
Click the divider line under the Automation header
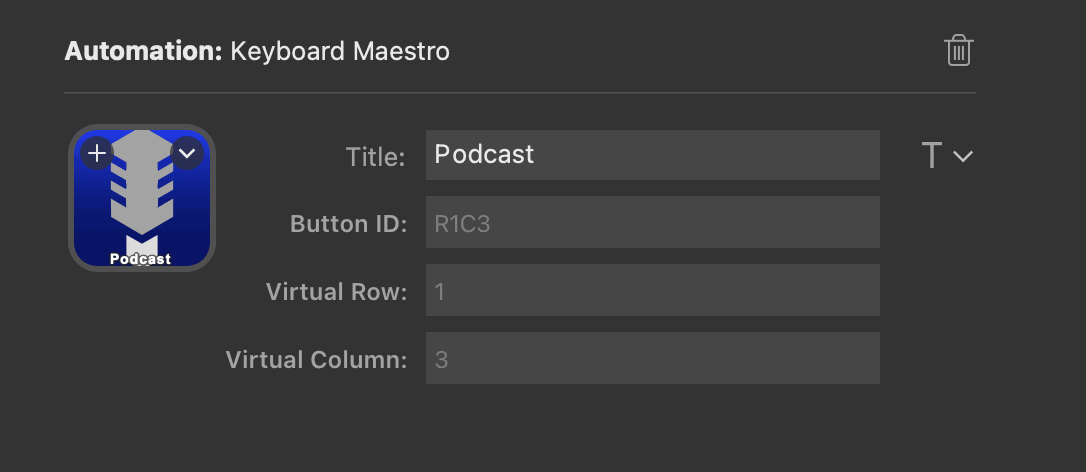coord(519,92)
